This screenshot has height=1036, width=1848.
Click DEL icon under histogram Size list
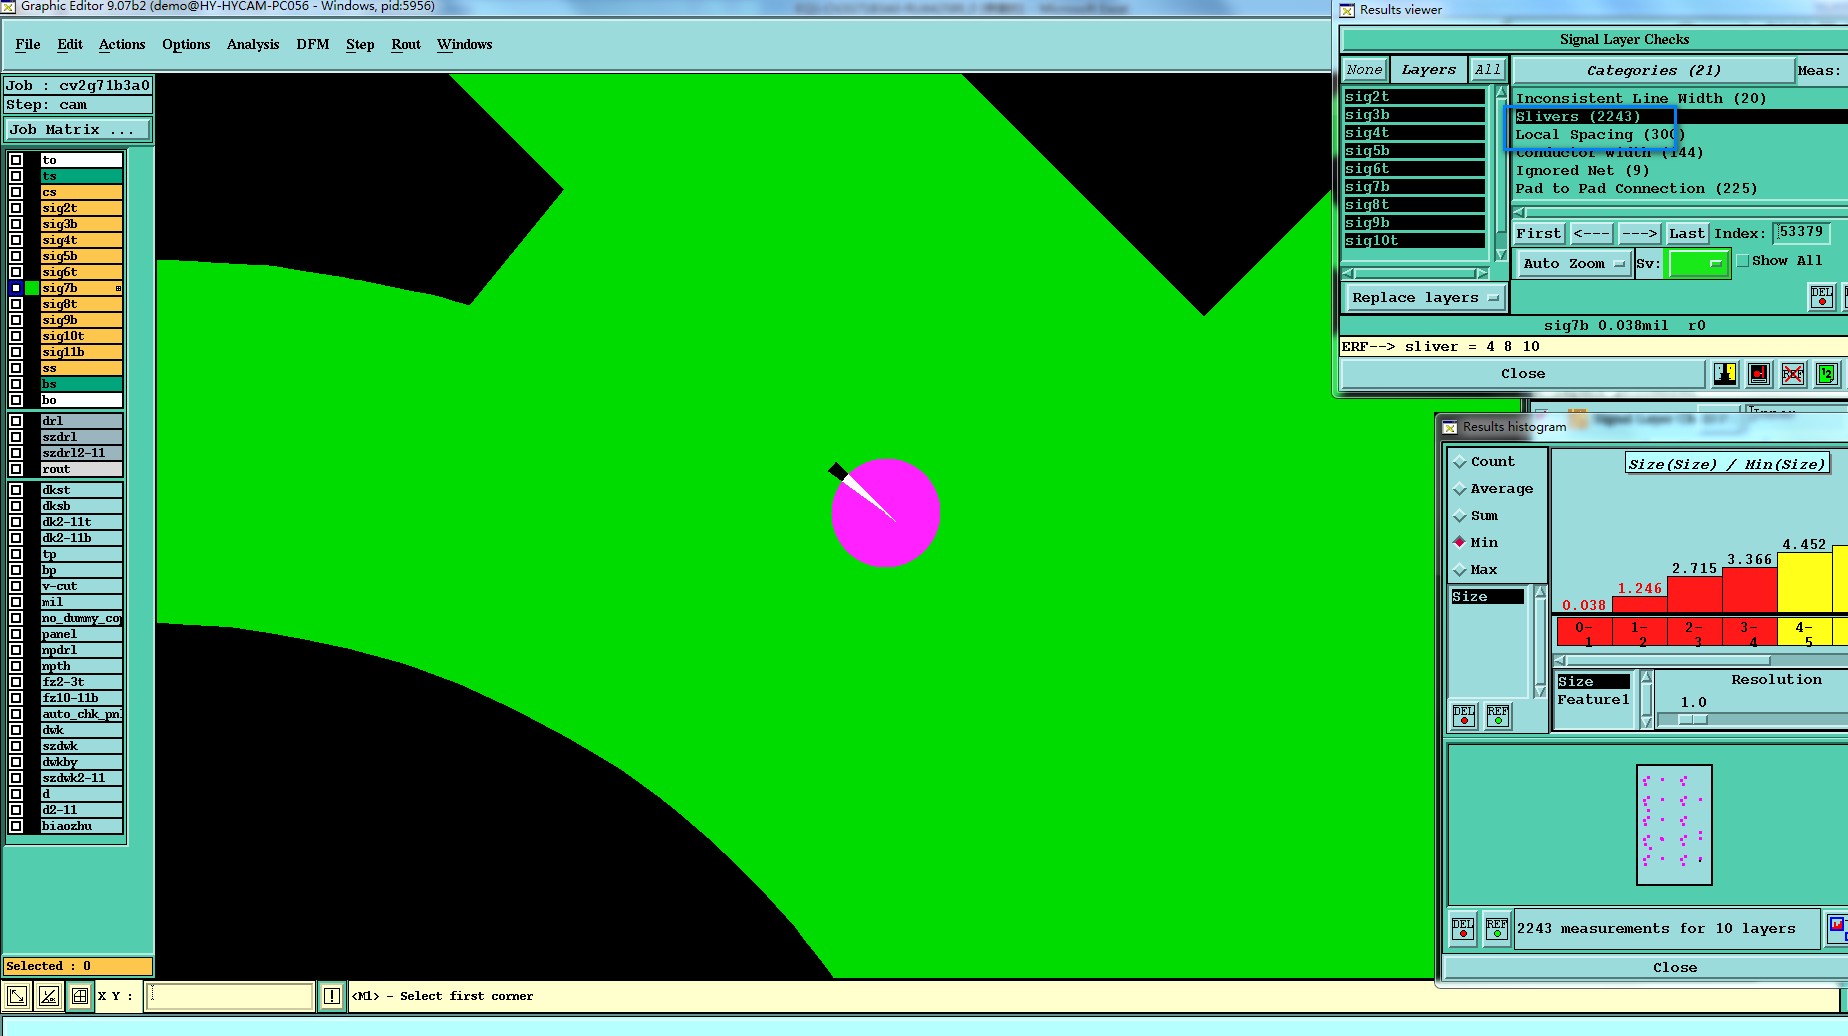[1464, 716]
